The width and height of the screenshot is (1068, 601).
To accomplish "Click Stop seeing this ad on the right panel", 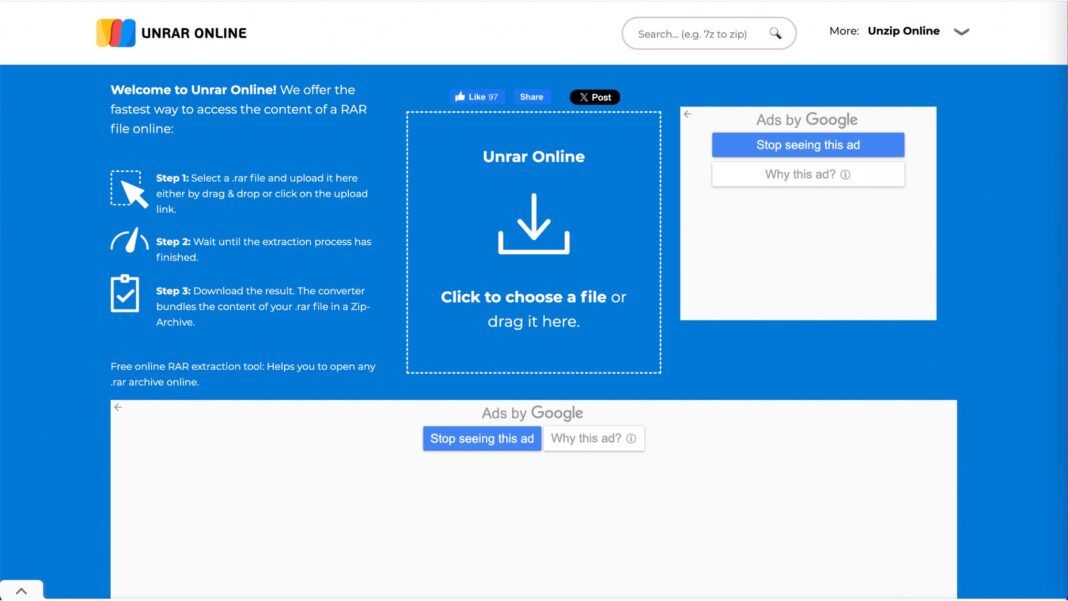I will click(807, 145).
